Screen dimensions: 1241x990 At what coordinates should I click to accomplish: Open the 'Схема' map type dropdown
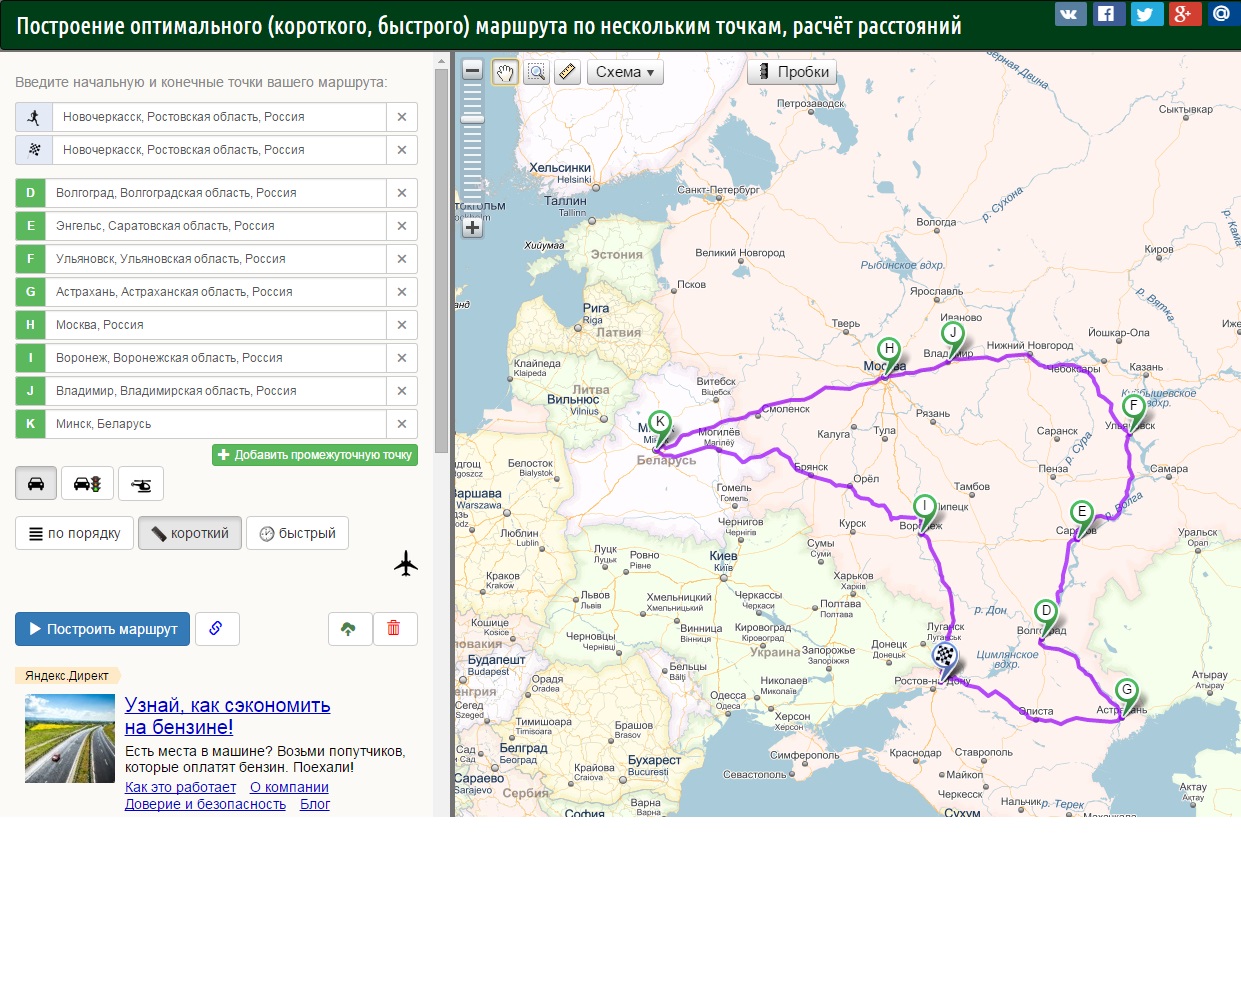click(x=624, y=72)
